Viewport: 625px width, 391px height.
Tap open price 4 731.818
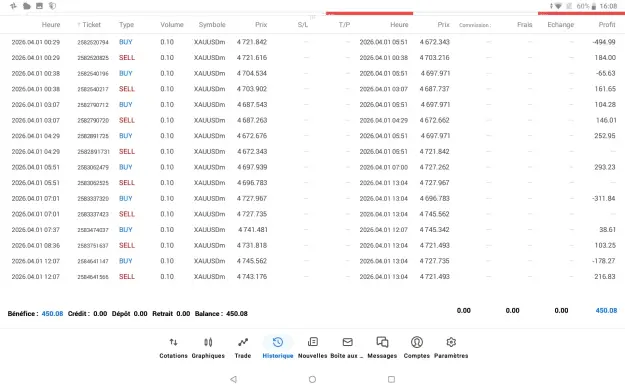pos(252,245)
